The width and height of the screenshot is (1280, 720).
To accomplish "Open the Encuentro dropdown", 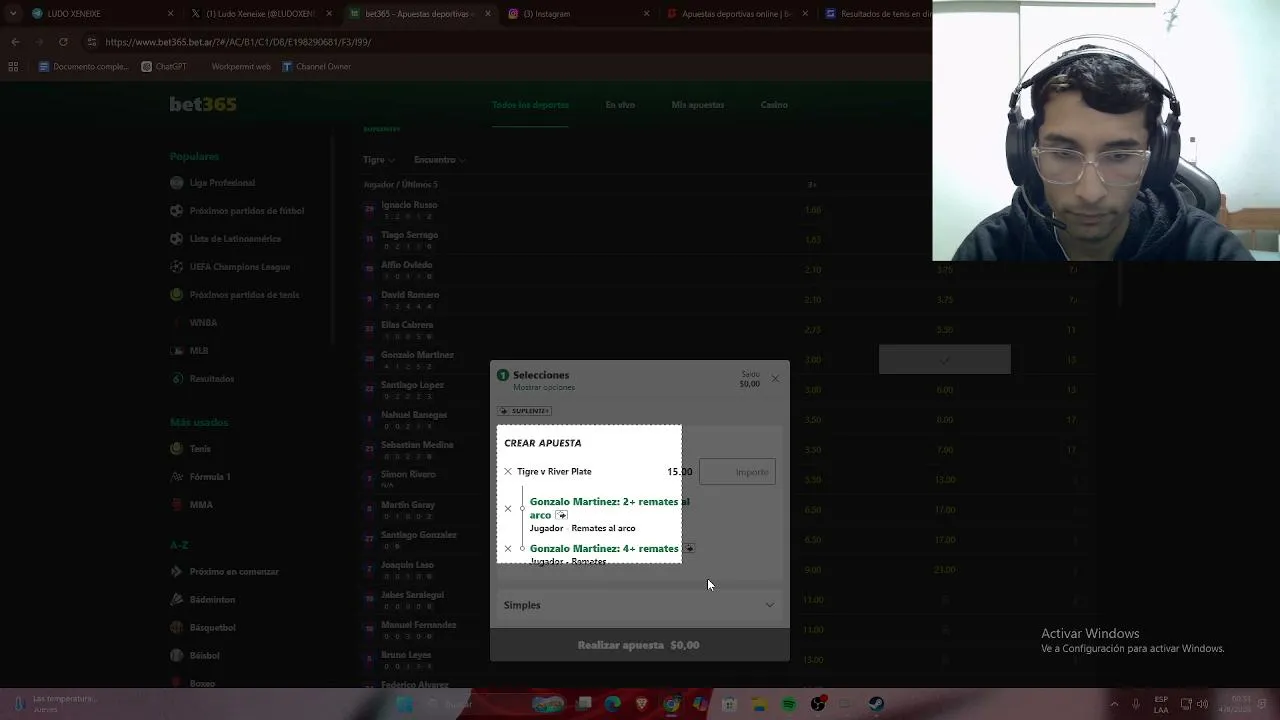I will pos(440,160).
